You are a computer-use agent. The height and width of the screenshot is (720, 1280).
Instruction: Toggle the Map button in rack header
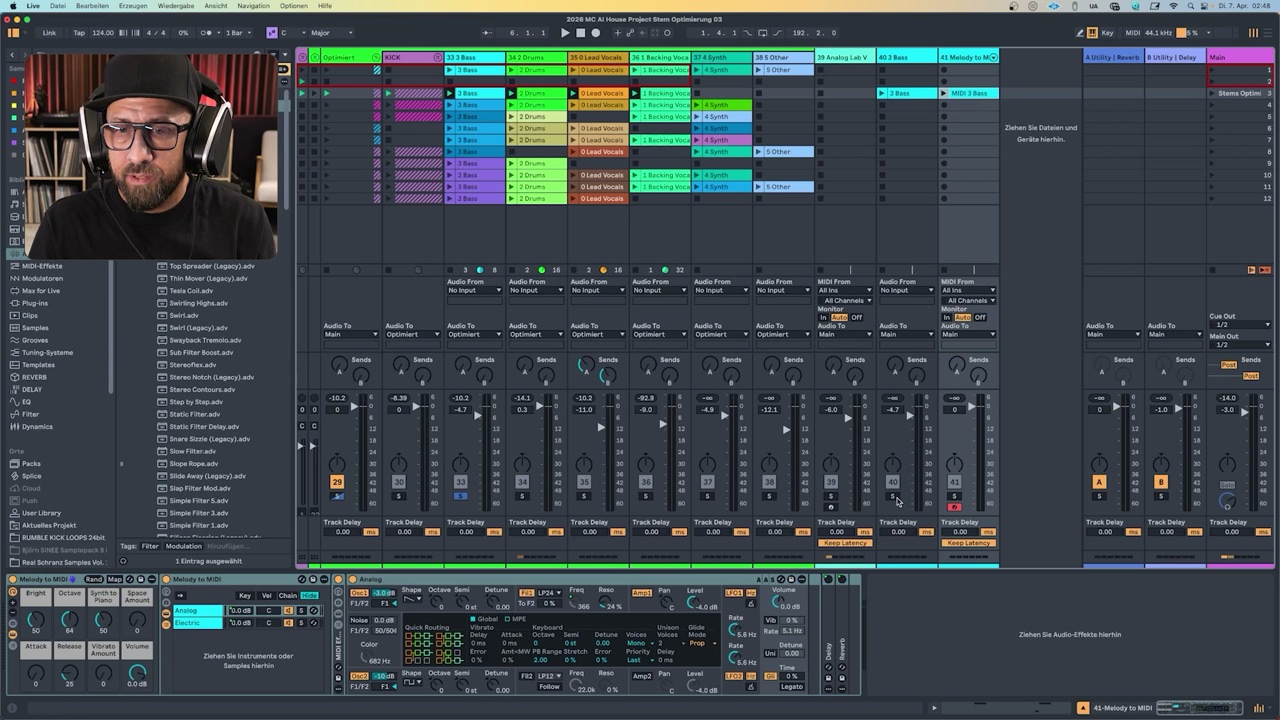click(115, 580)
